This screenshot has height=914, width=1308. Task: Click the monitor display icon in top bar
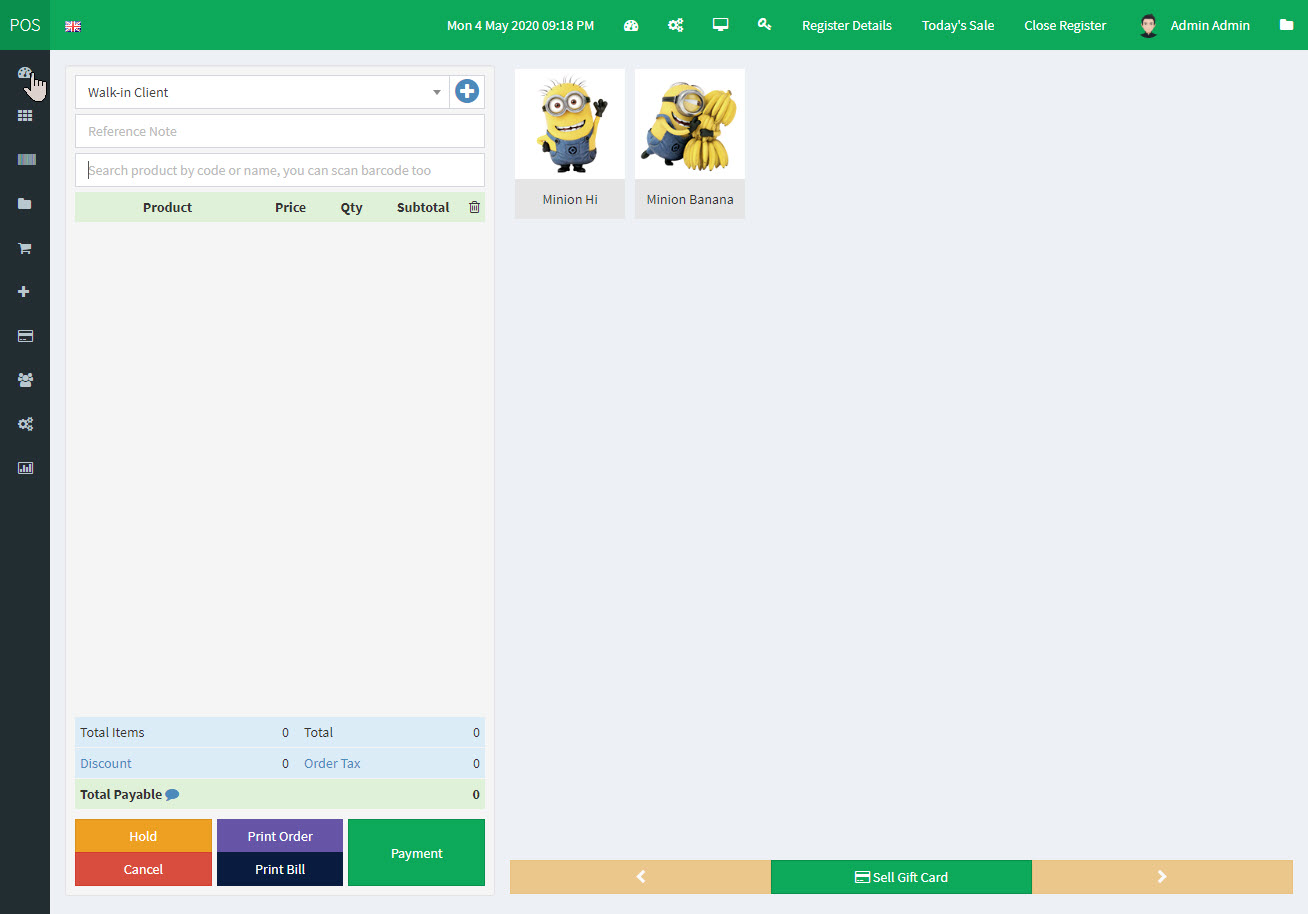point(720,24)
